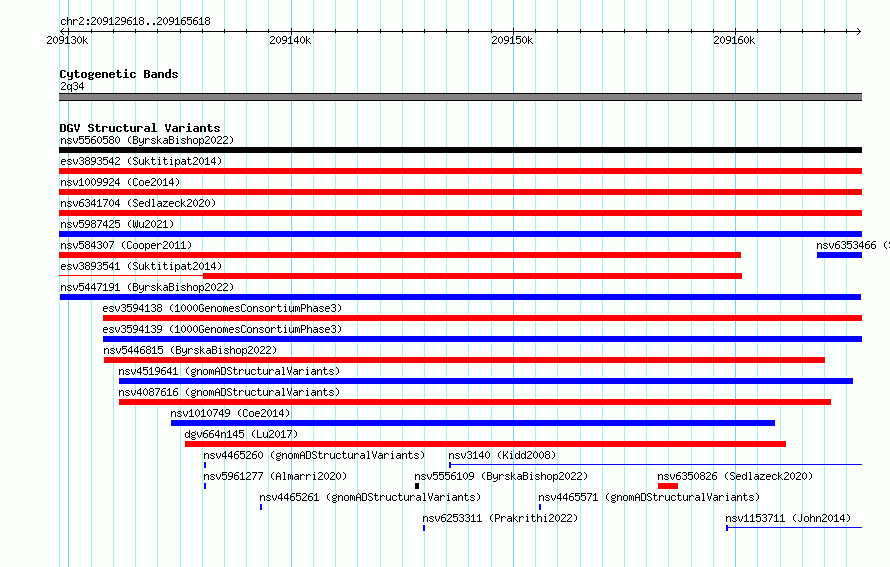Click the gray 2q34 cytogenetic band bar
Viewport: 890px width, 567px height.
point(460,97)
